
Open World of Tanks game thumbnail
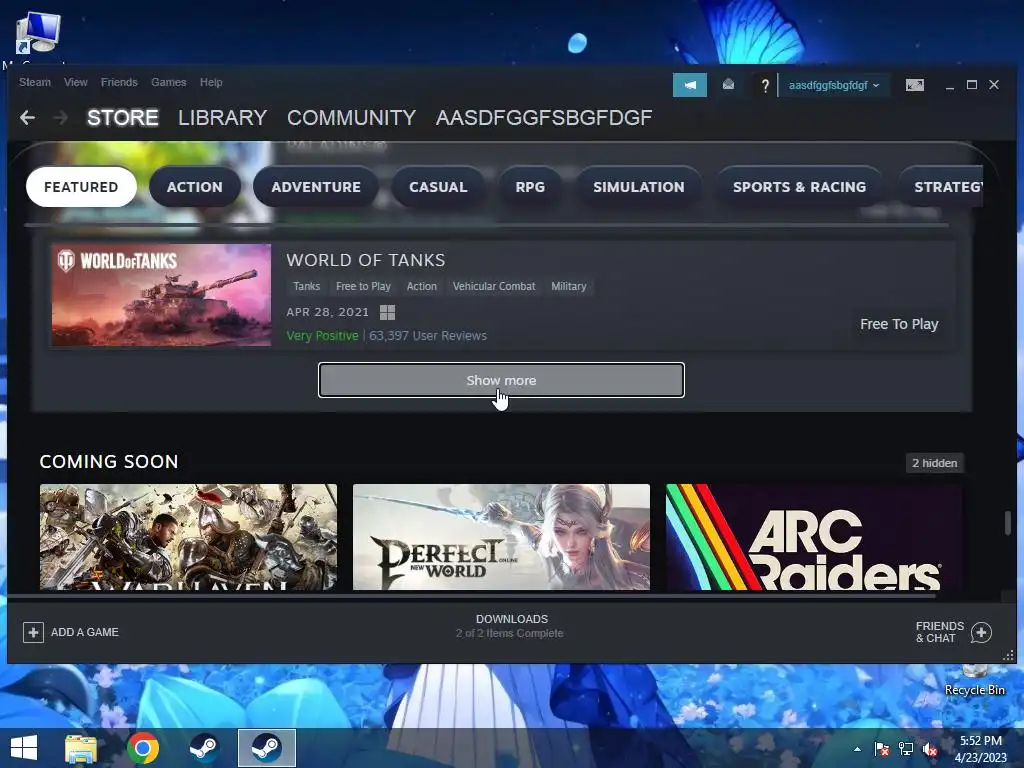click(x=161, y=295)
